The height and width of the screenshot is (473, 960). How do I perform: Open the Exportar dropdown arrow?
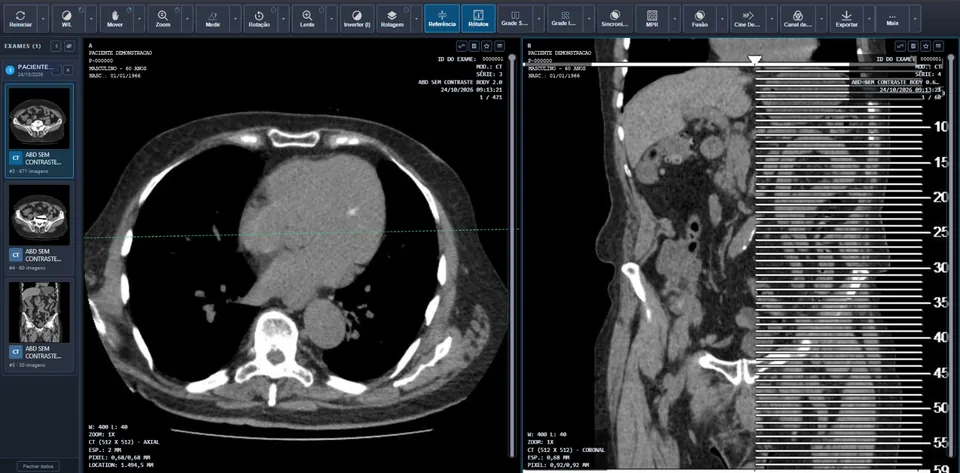(x=869, y=18)
